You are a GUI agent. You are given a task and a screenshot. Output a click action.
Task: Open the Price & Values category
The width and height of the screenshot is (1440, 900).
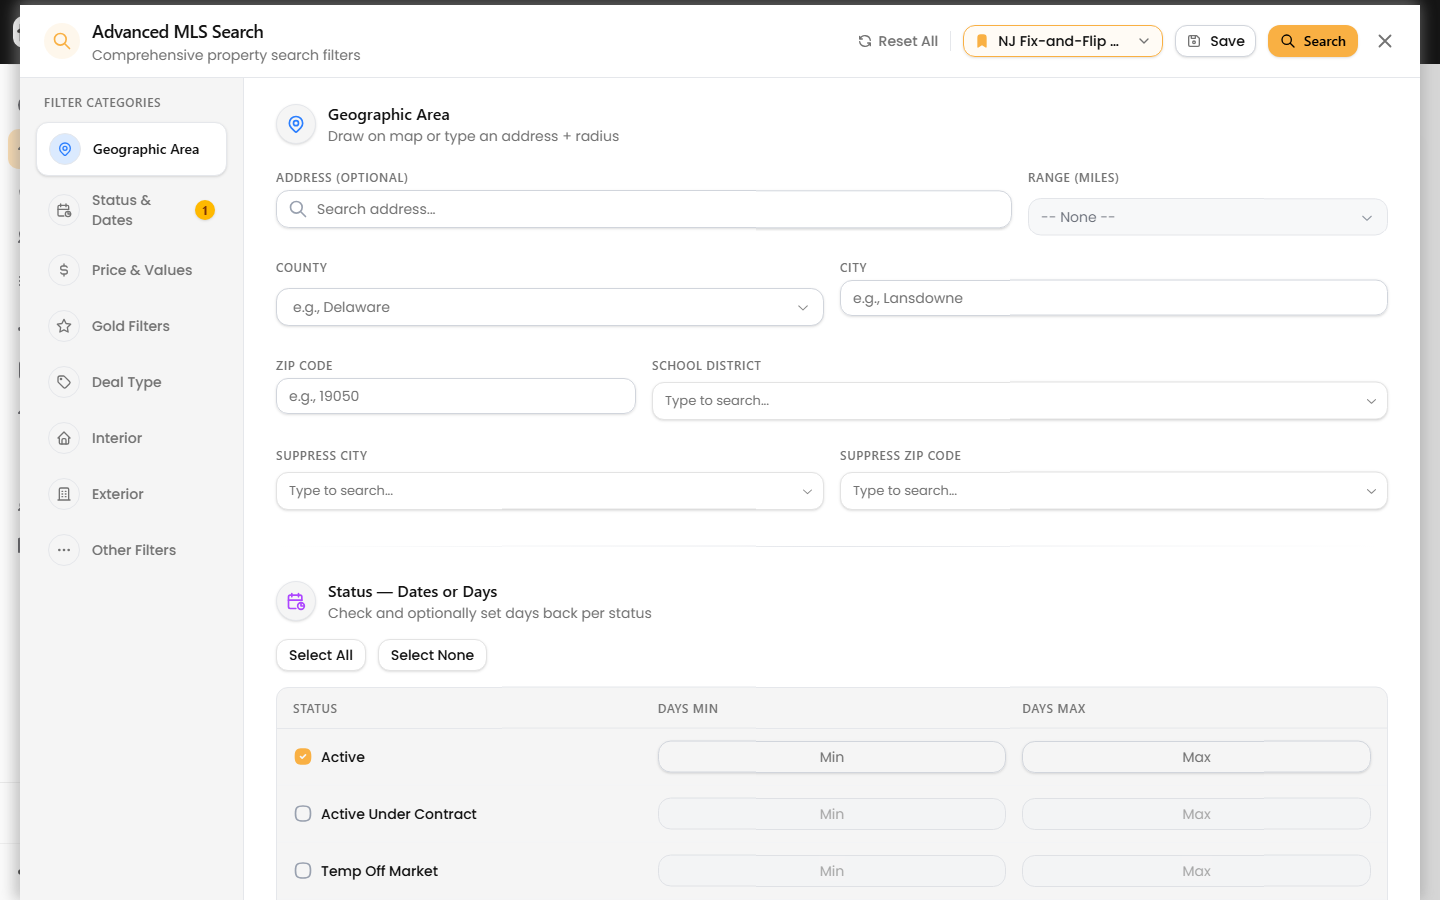(x=132, y=270)
